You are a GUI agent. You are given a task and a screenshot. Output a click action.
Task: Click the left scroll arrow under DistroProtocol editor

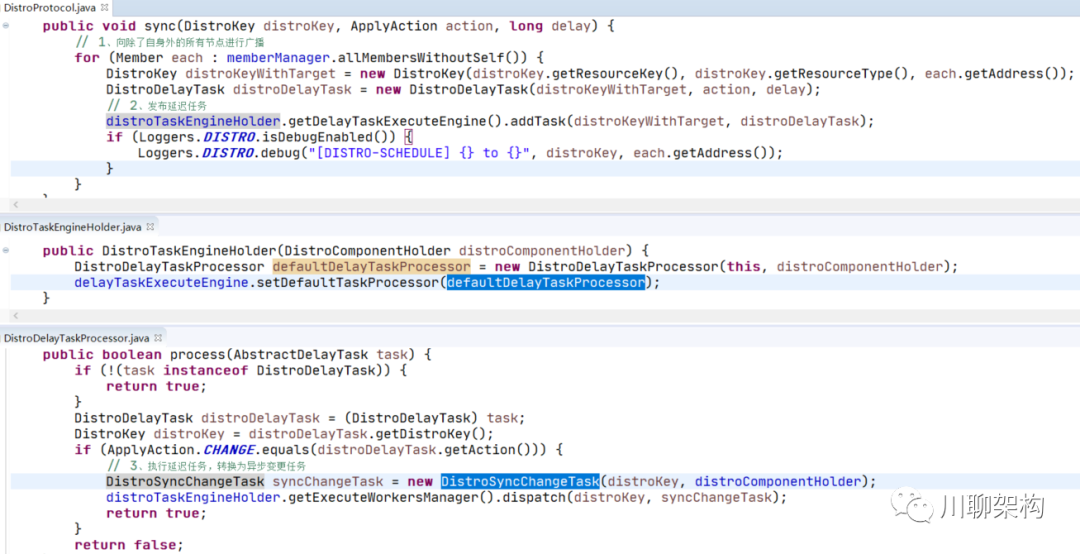[x=16, y=205]
